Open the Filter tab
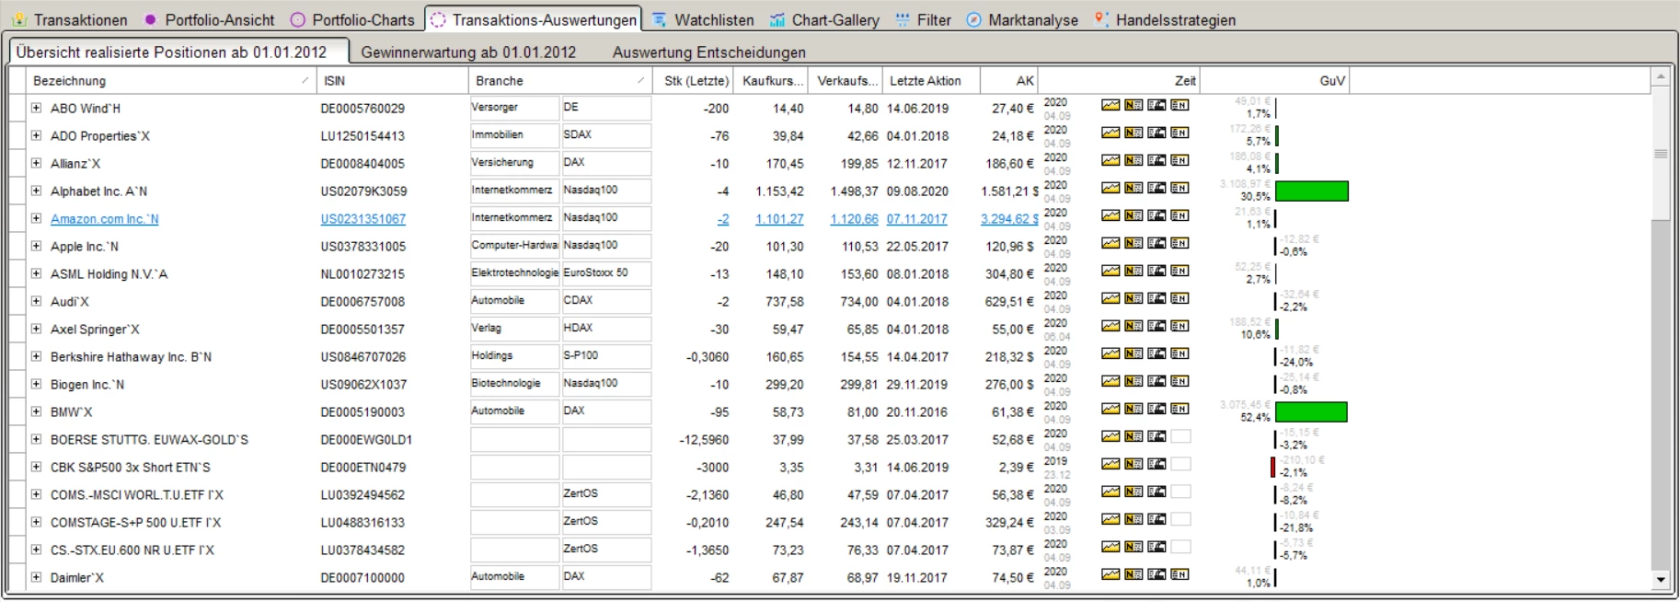The width and height of the screenshot is (1680, 602). pyautogui.click(x=923, y=20)
